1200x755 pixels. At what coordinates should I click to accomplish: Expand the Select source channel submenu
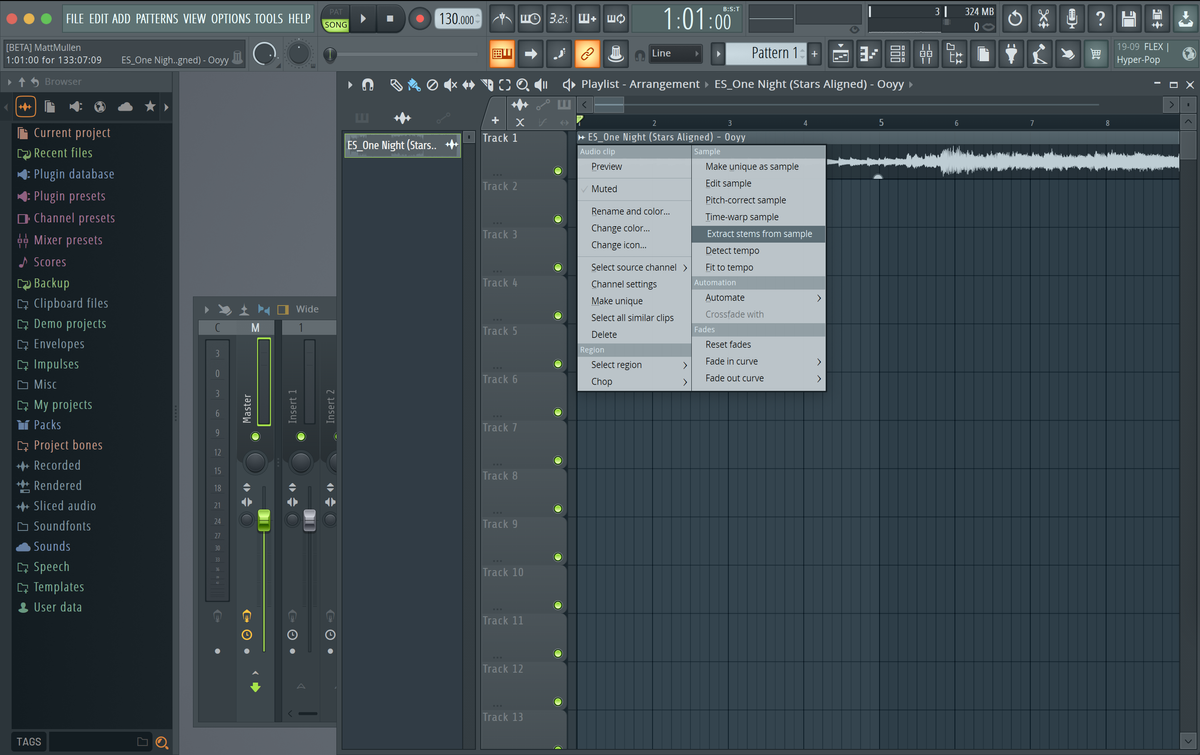pyautogui.click(x=633, y=267)
